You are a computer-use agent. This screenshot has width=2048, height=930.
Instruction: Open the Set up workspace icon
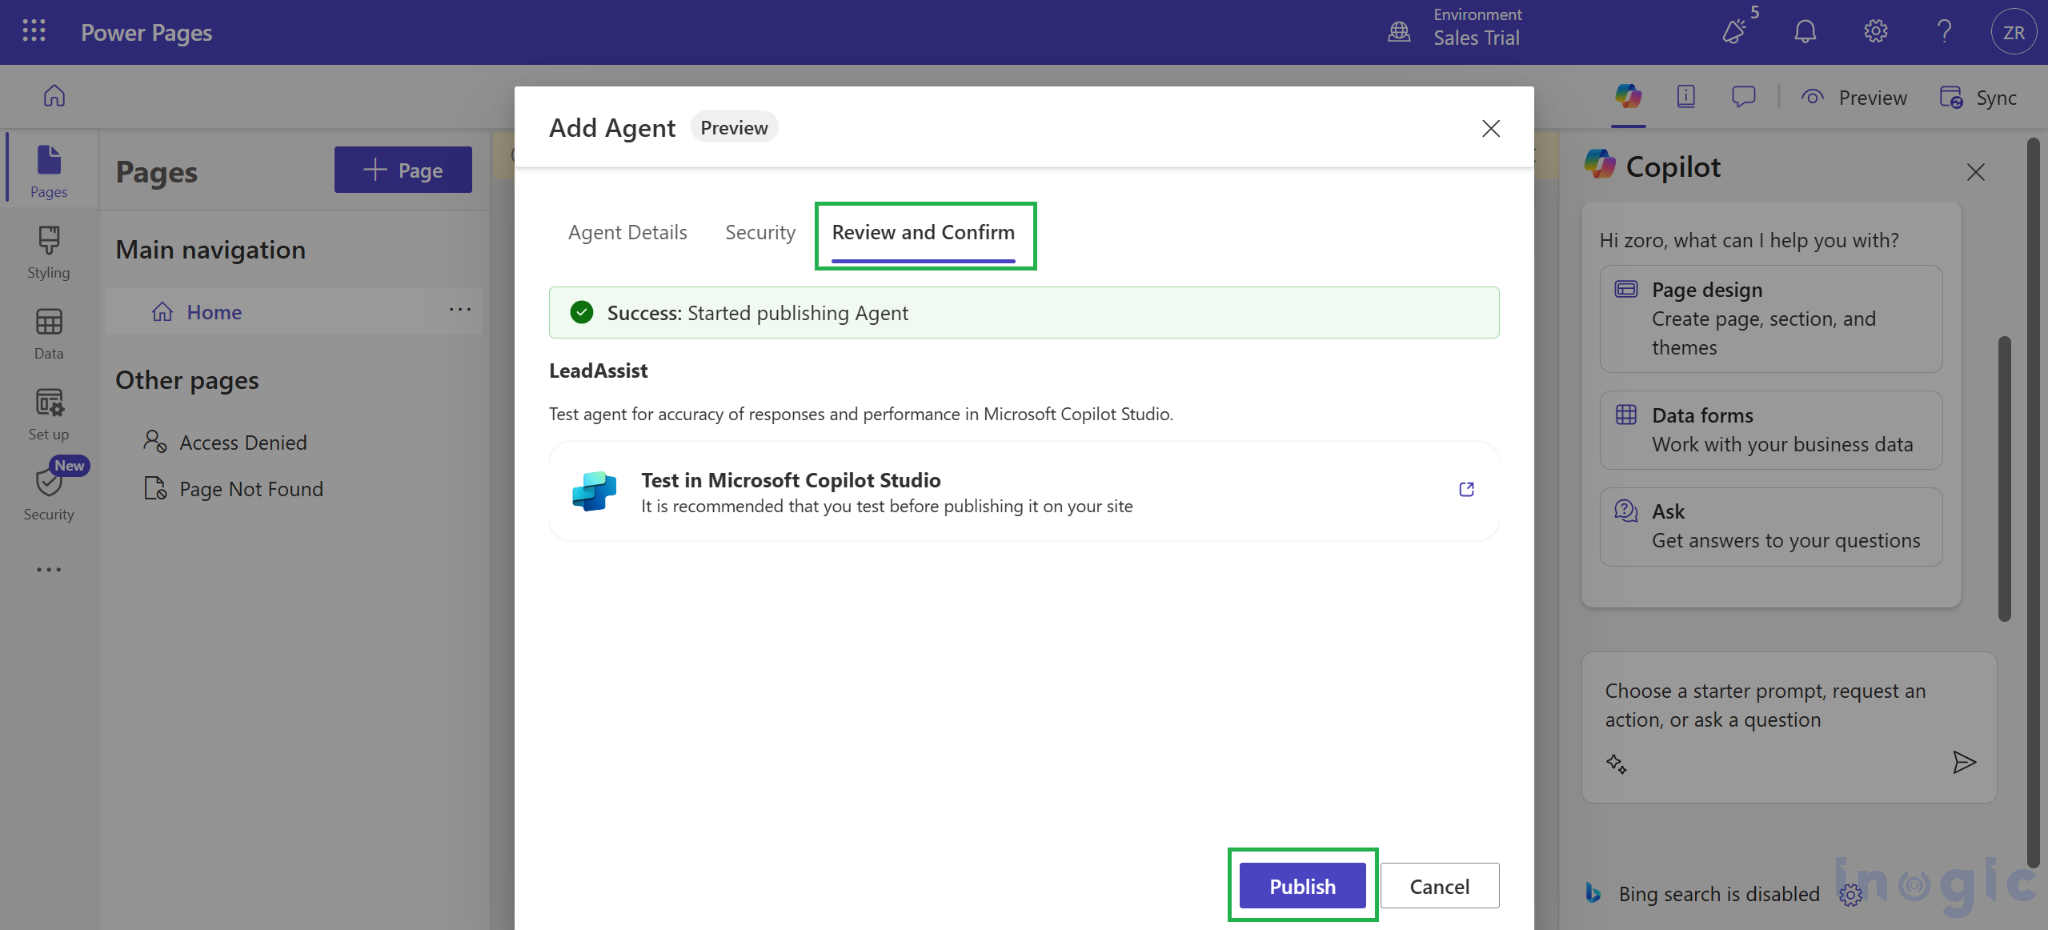pyautogui.click(x=48, y=414)
